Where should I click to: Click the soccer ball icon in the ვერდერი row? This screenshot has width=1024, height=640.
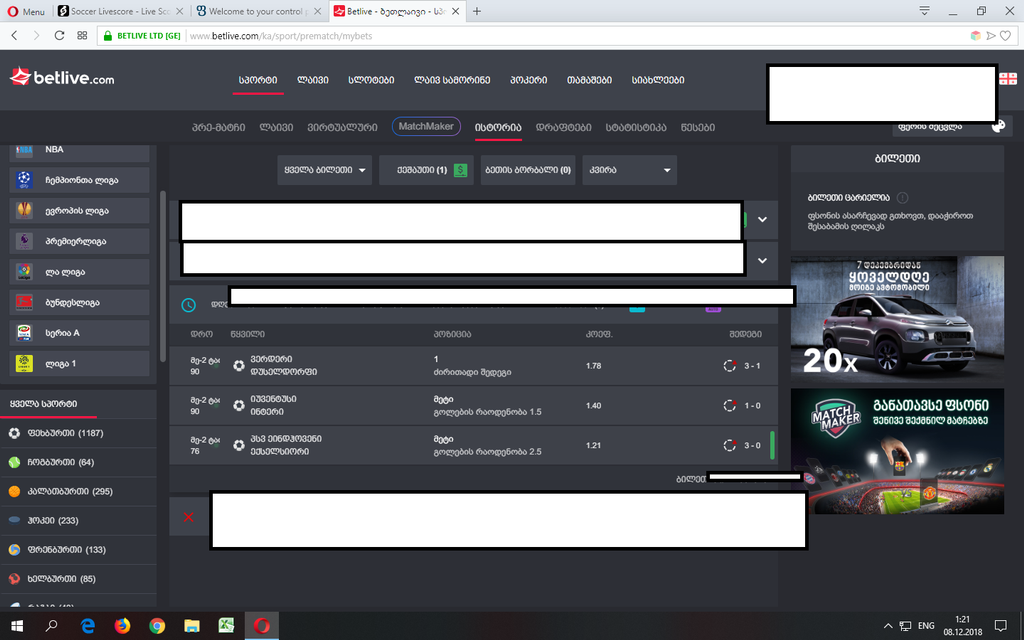coord(239,366)
